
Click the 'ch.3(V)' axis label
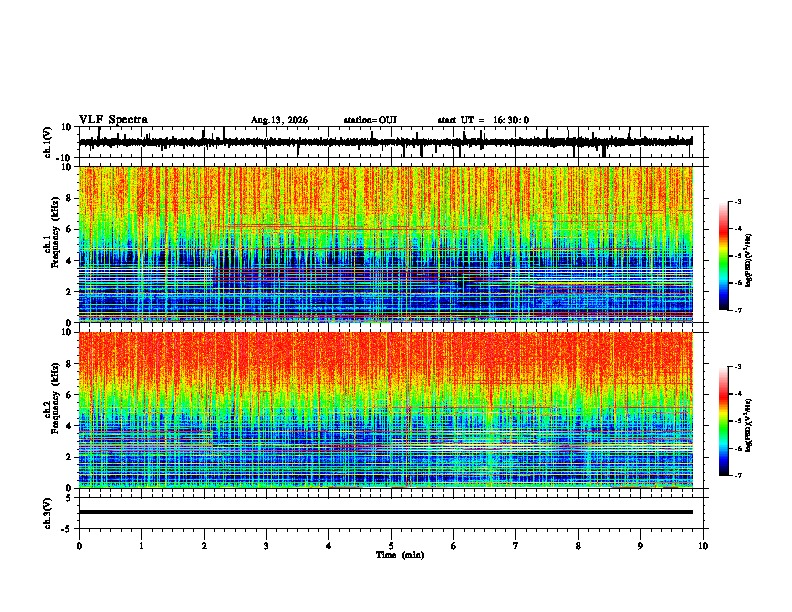(x=48, y=513)
